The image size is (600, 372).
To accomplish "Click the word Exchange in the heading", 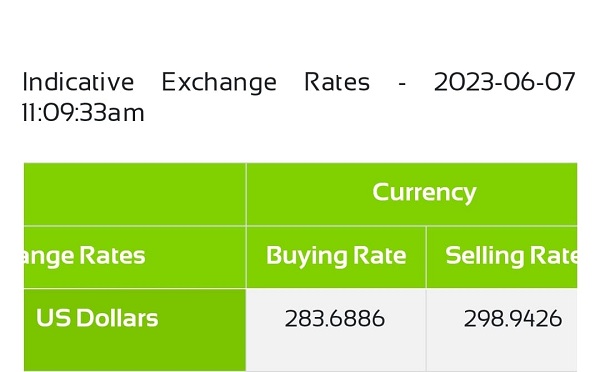I will (x=219, y=83).
